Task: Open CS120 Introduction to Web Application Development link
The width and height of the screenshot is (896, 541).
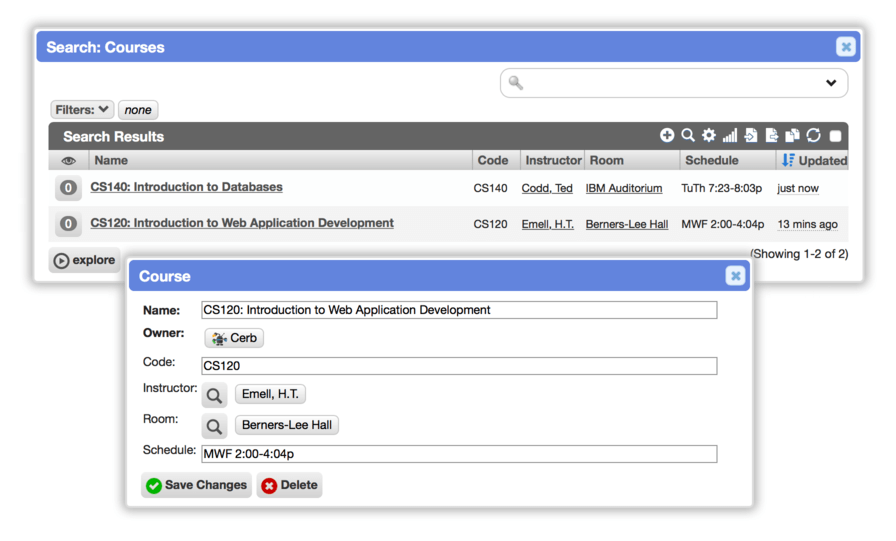Action: click(x=242, y=223)
